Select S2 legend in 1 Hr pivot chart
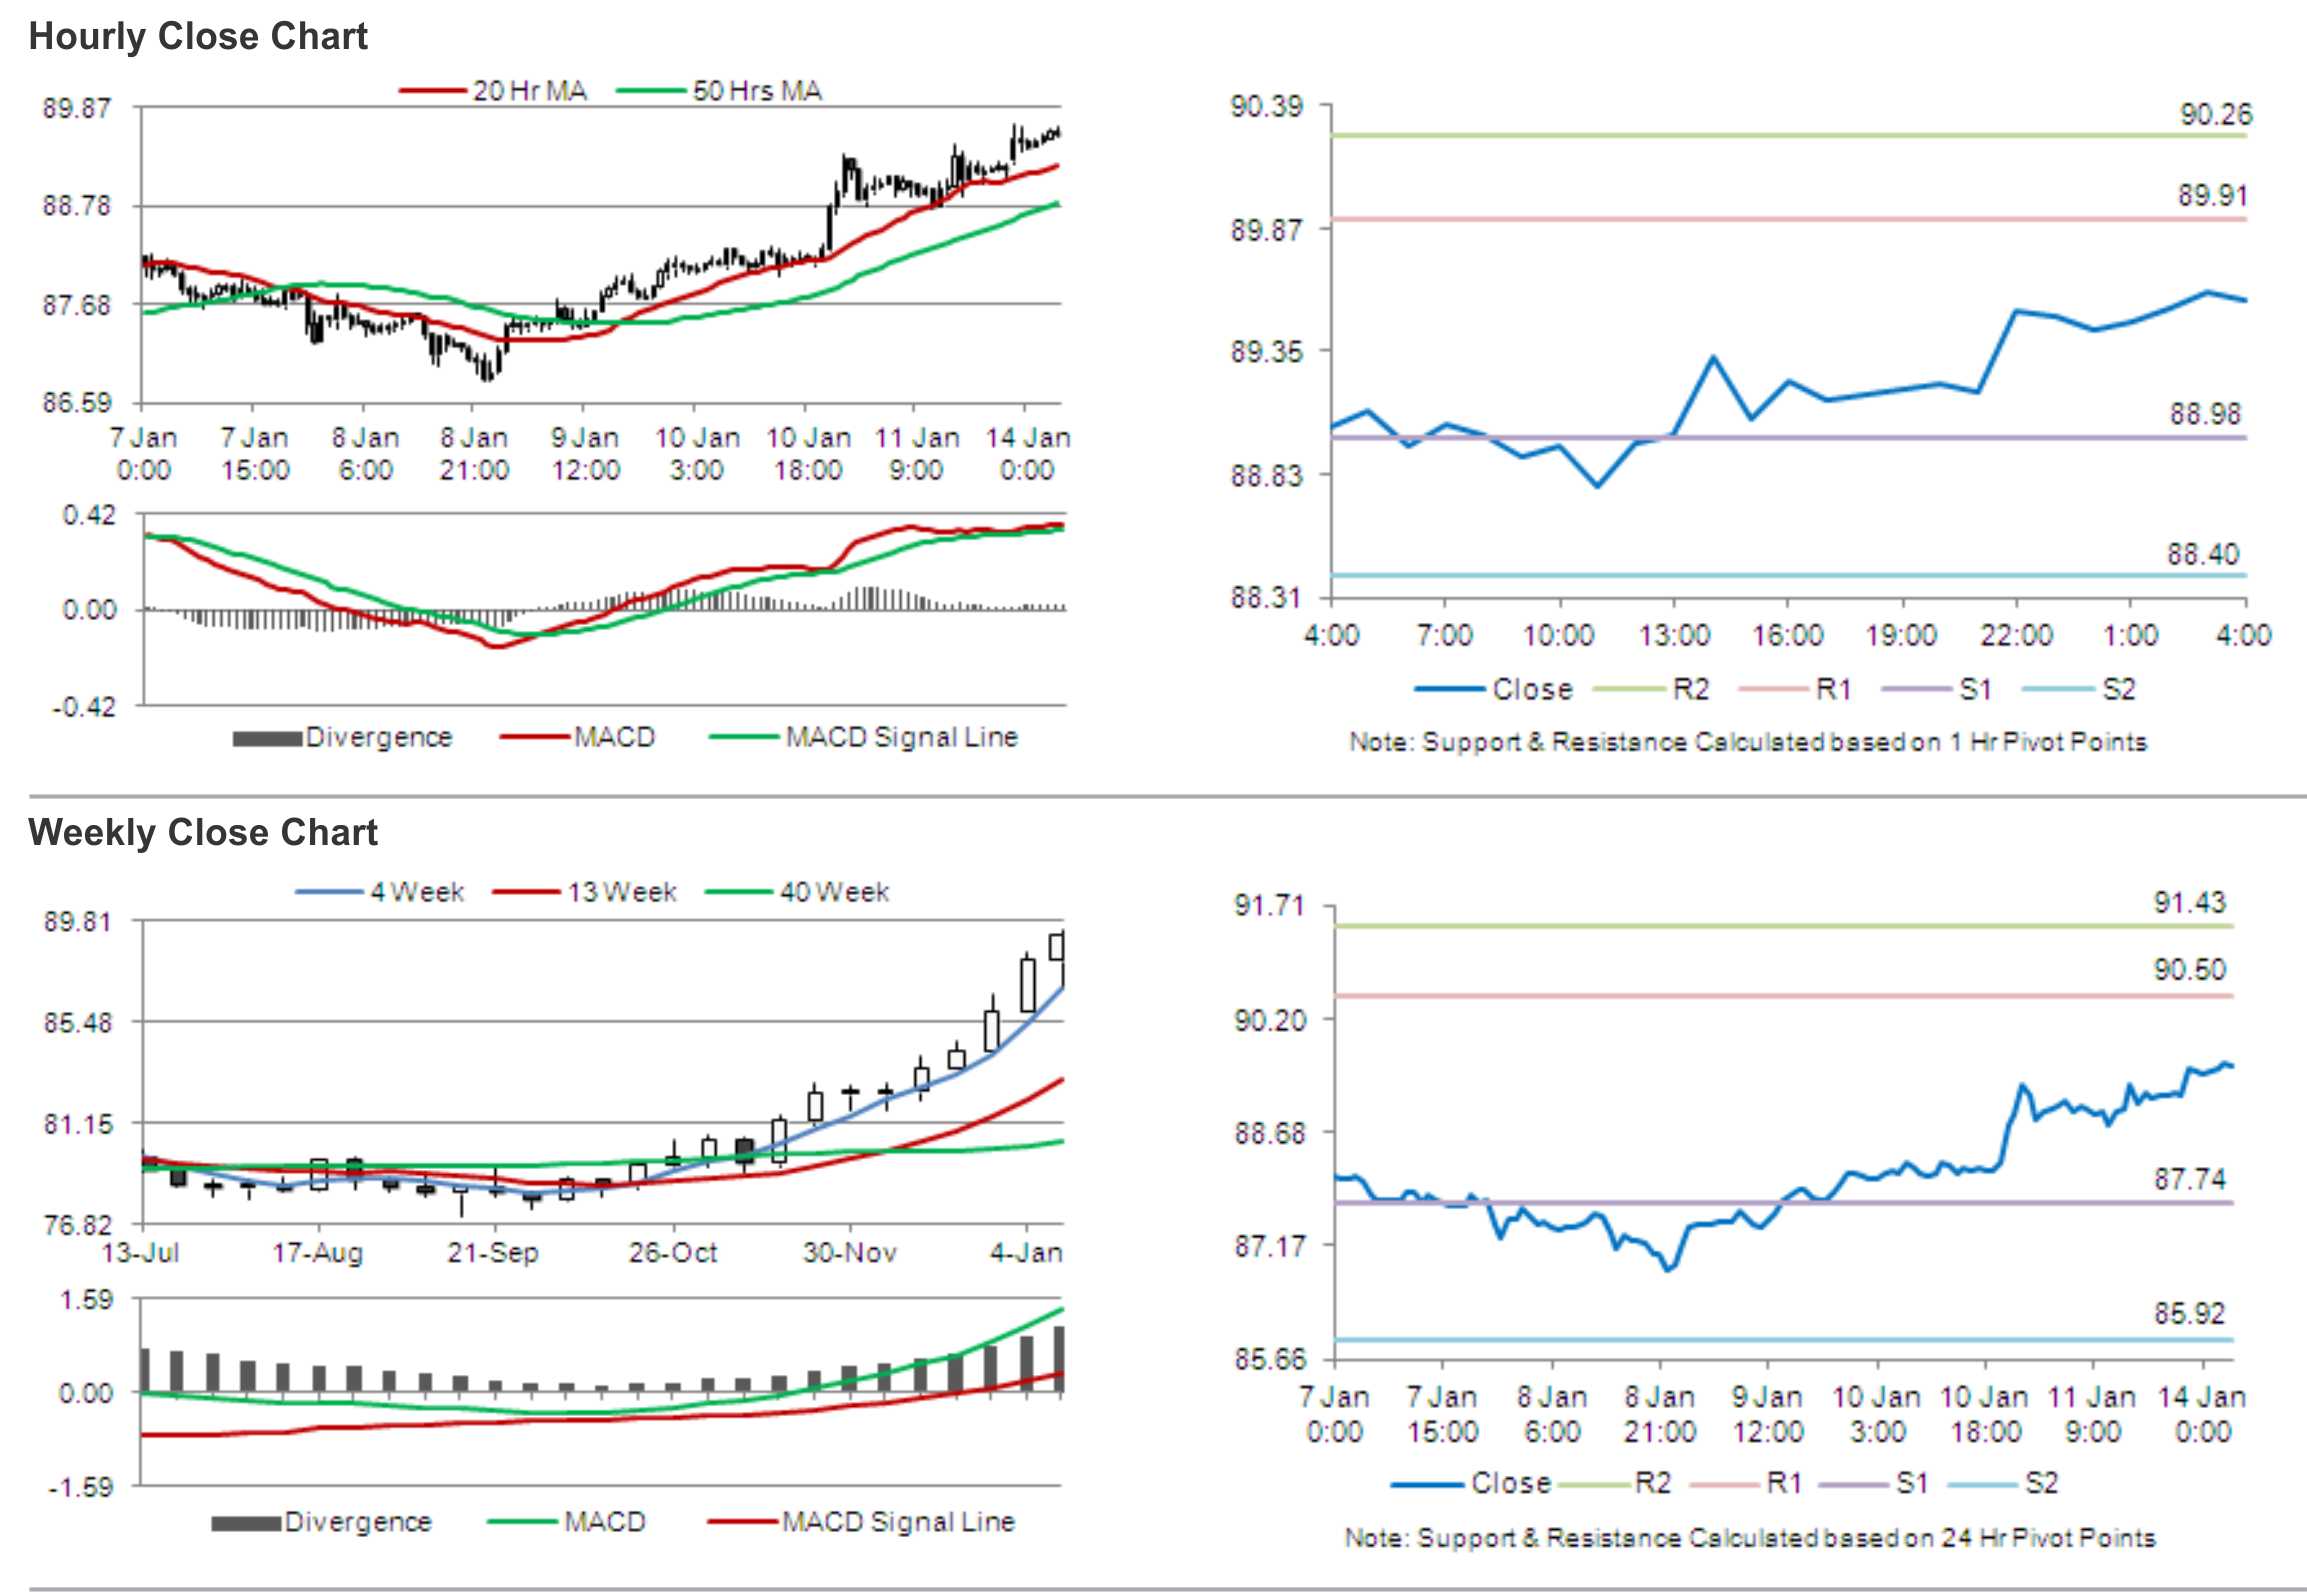The width and height of the screenshot is (2307, 1592). 2079,689
